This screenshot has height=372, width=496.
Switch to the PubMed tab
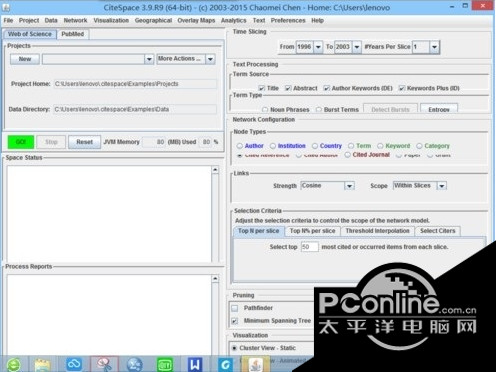(x=73, y=34)
